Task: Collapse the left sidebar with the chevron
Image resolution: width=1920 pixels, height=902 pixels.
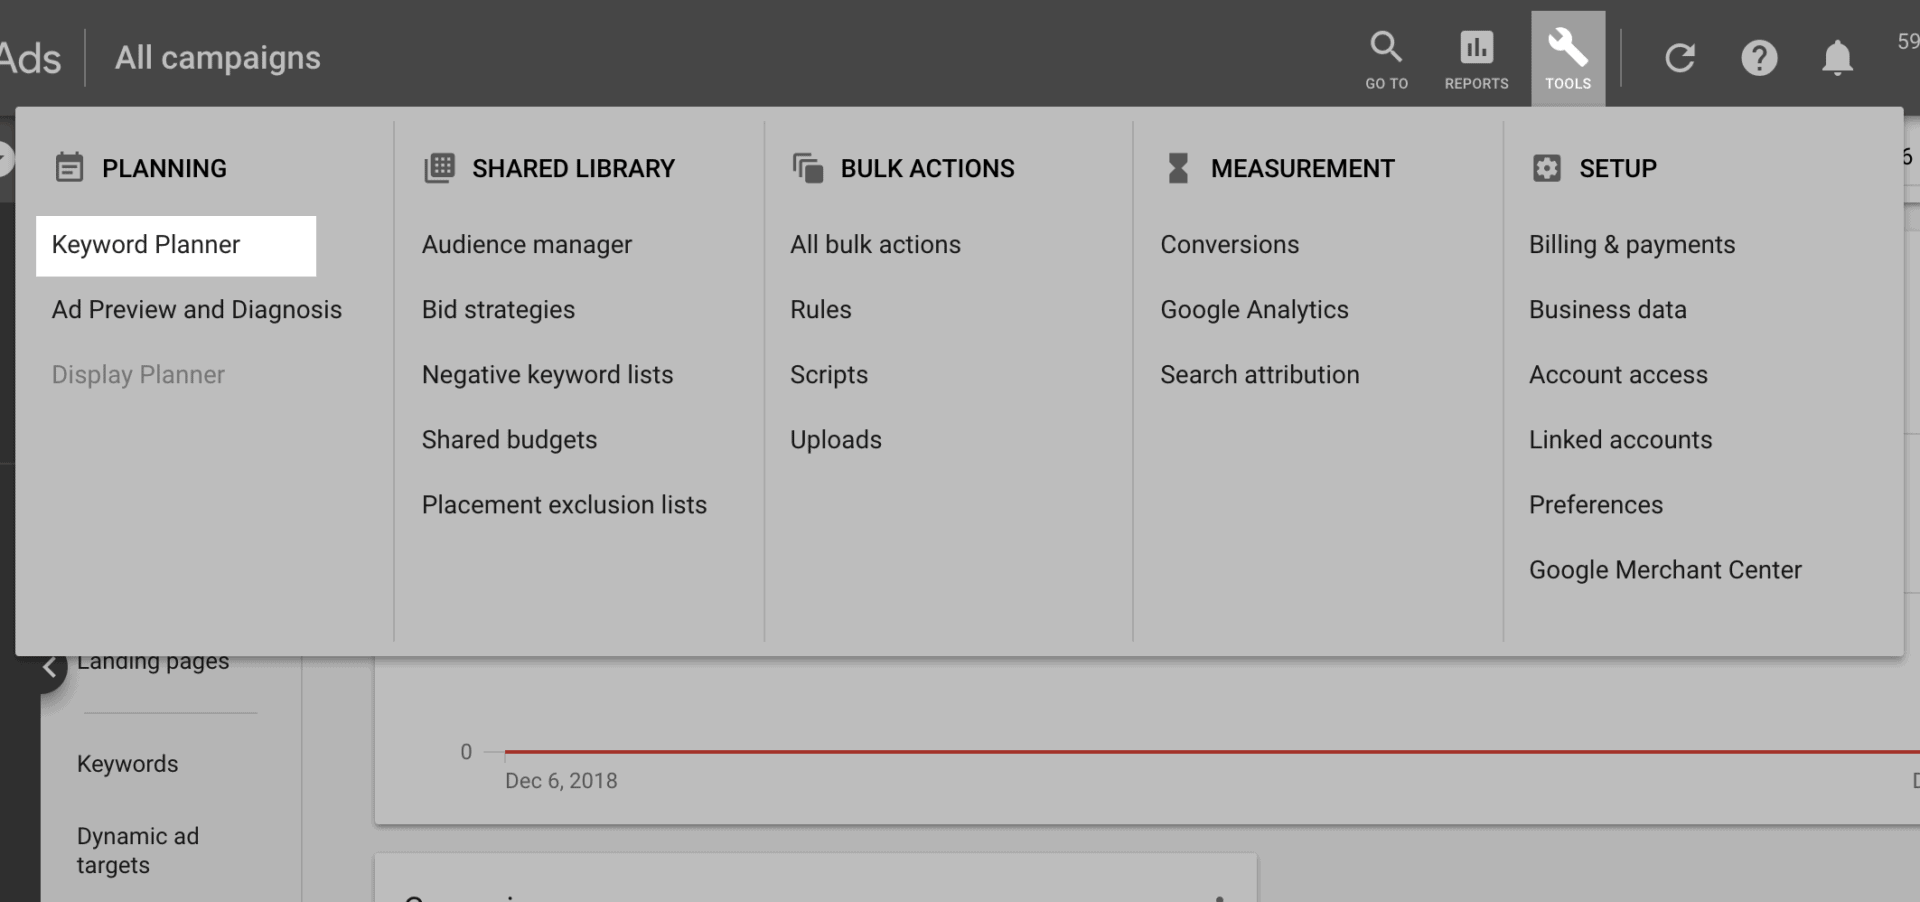Action: point(48,665)
